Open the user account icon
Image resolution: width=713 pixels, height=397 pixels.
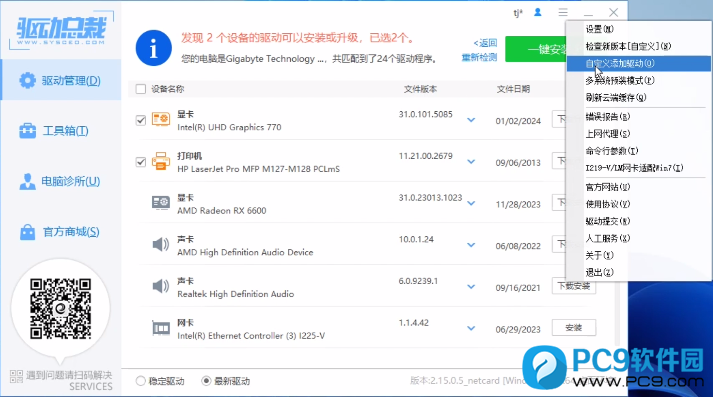pos(537,12)
